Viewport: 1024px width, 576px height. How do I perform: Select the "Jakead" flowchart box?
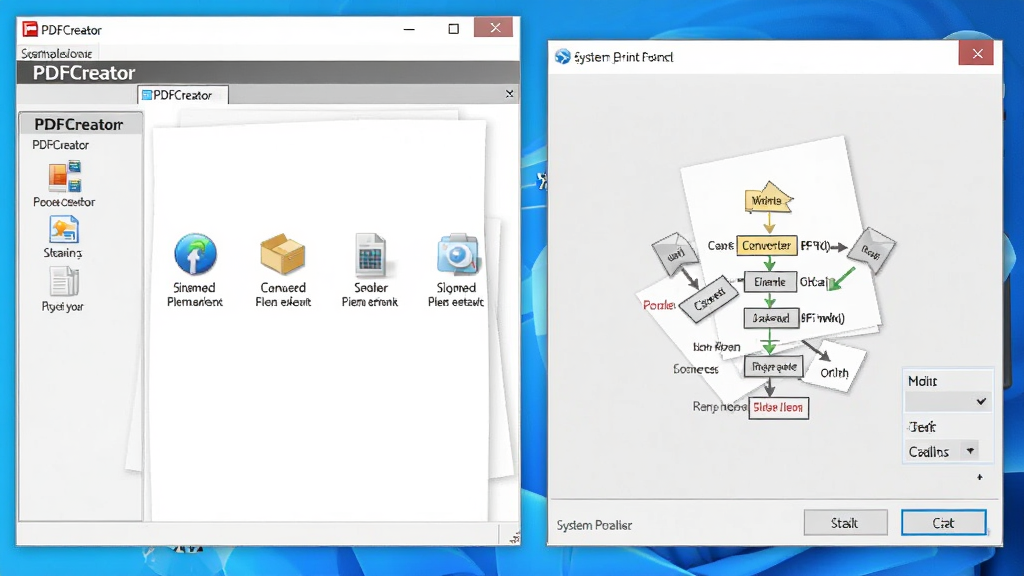(x=771, y=318)
